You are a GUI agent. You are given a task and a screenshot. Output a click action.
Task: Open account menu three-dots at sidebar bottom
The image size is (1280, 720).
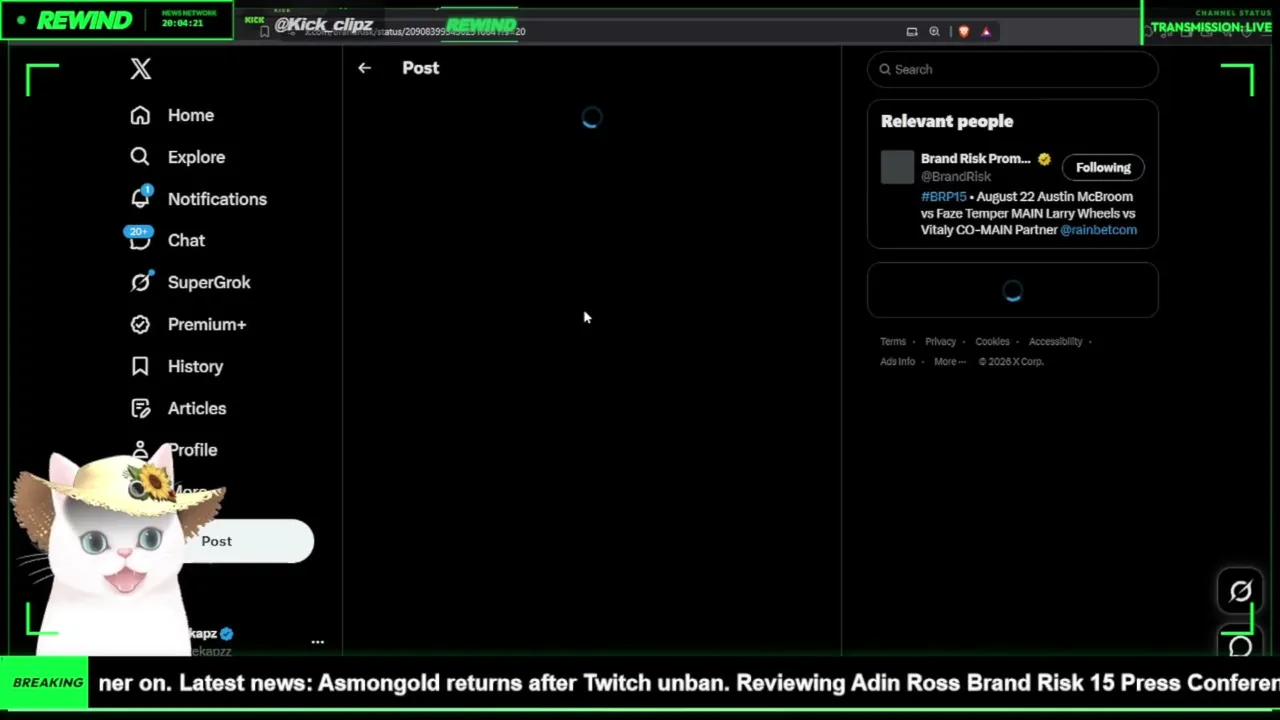(x=317, y=641)
